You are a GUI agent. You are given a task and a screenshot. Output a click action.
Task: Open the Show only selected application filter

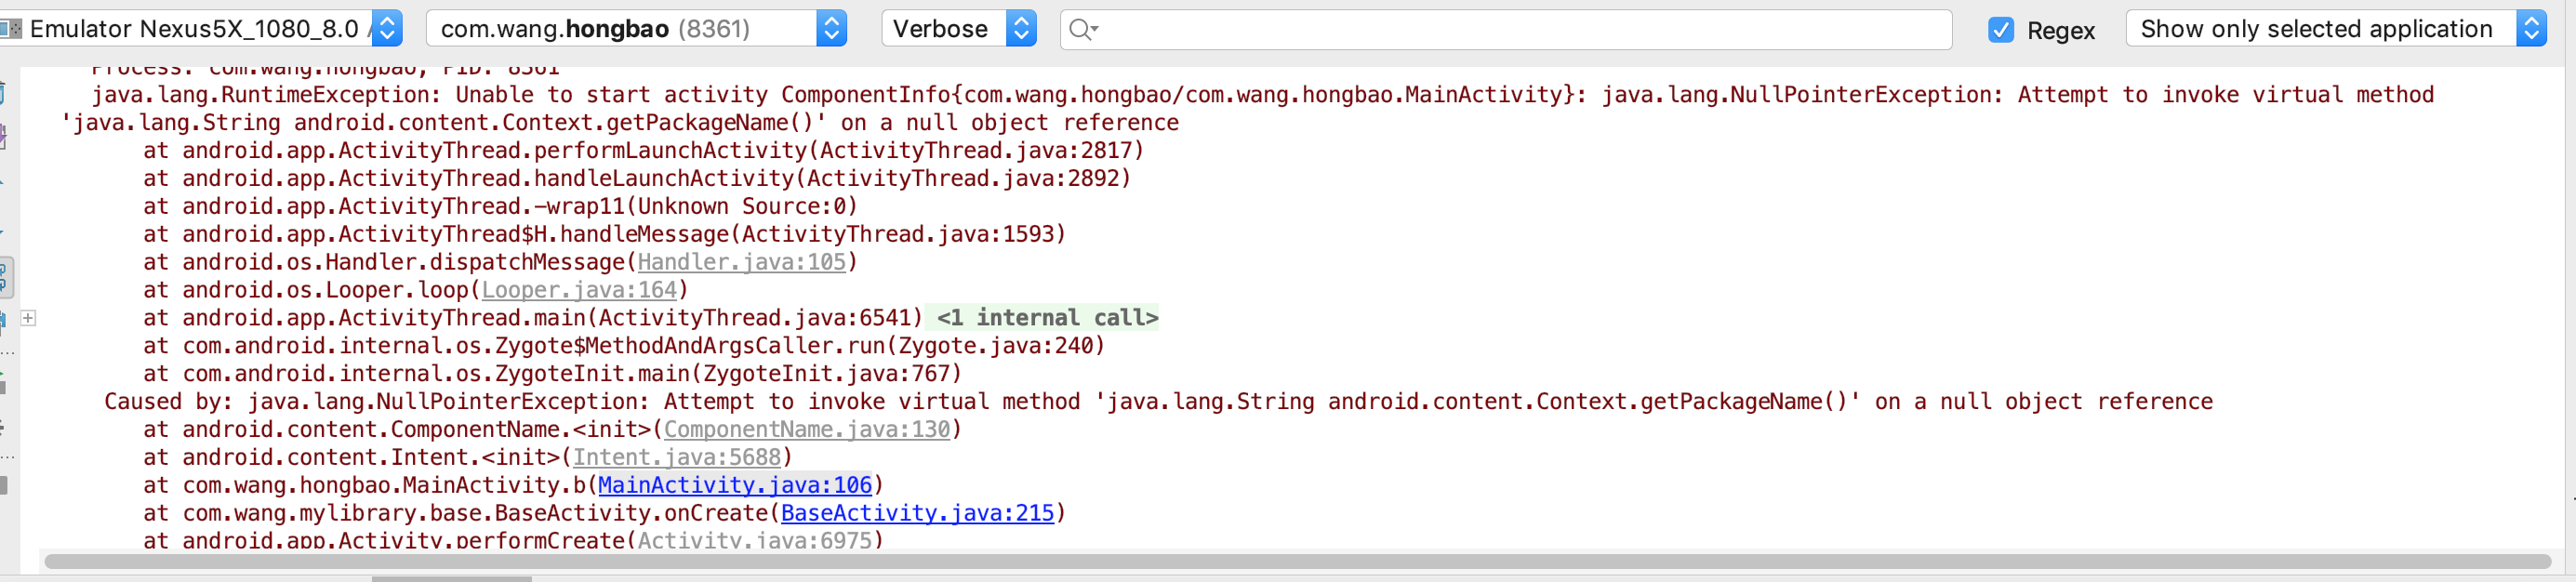point(2533,28)
